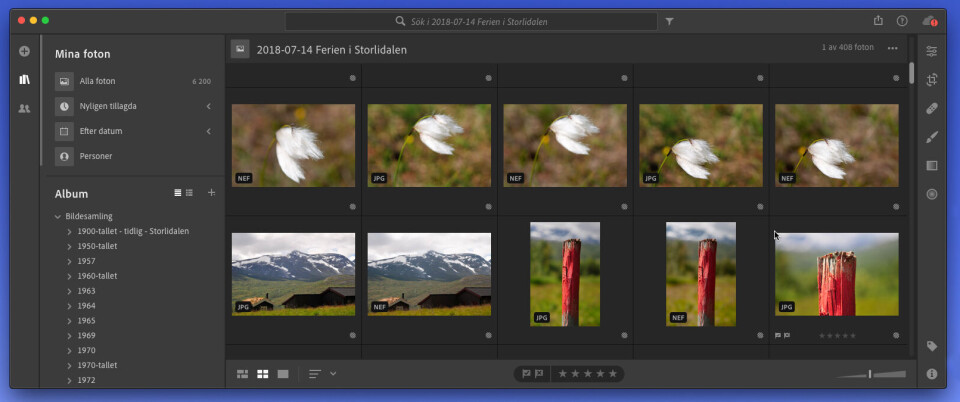This screenshot has width=960, height=402.
Task: Collapse the Bildesamling folder
Action: point(58,217)
